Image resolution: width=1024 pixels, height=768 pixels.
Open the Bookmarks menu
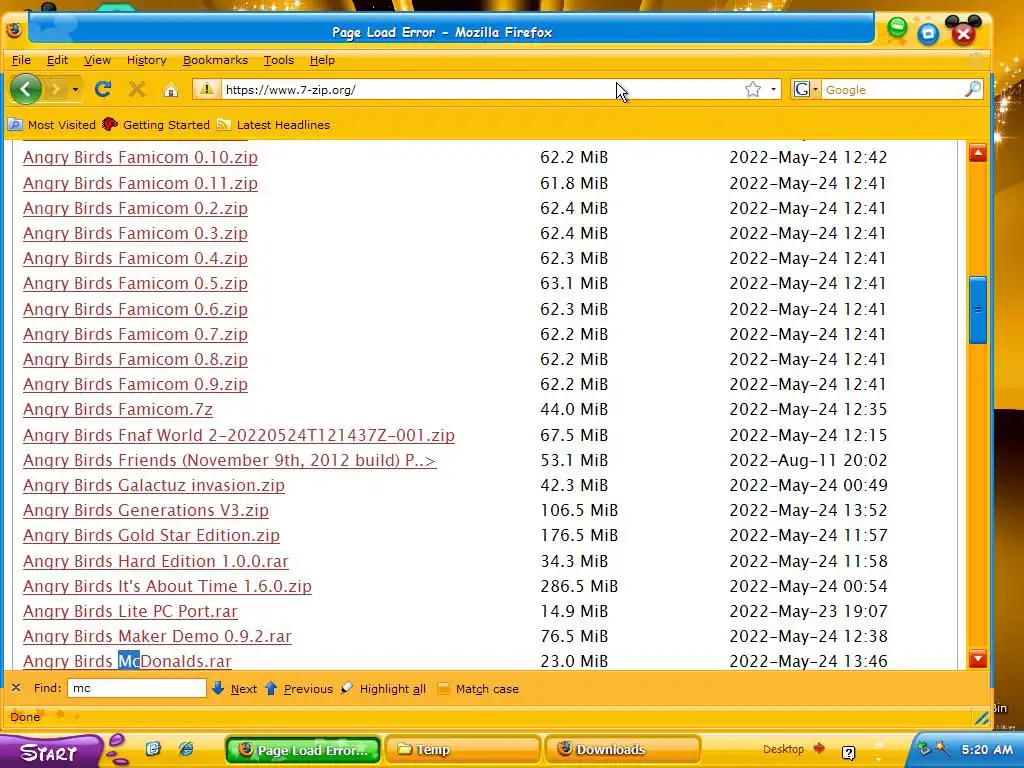pyautogui.click(x=215, y=60)
